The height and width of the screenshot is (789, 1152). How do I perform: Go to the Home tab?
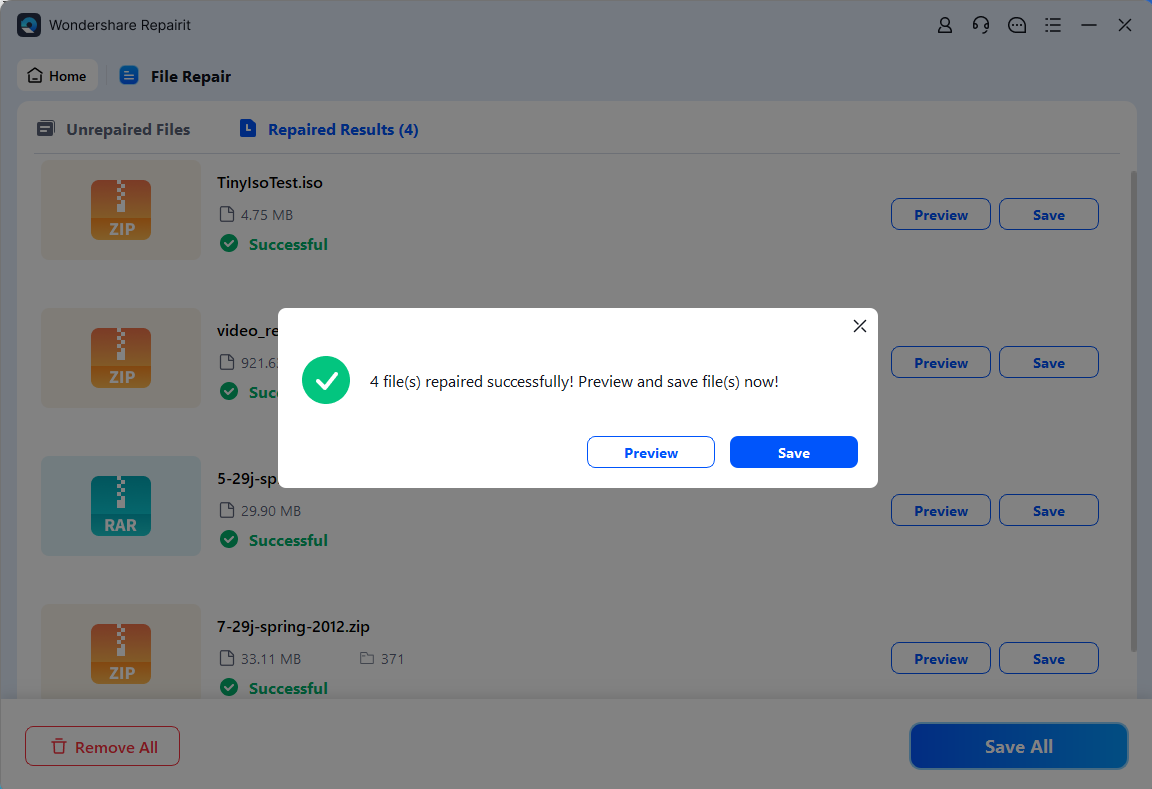coord(57,76)
